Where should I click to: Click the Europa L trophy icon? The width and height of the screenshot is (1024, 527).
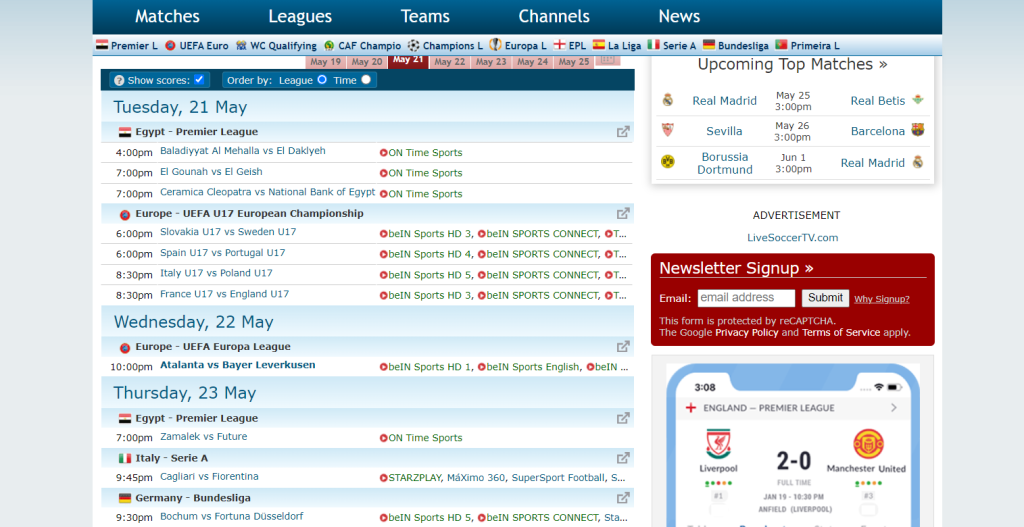[x=495, y=45]
